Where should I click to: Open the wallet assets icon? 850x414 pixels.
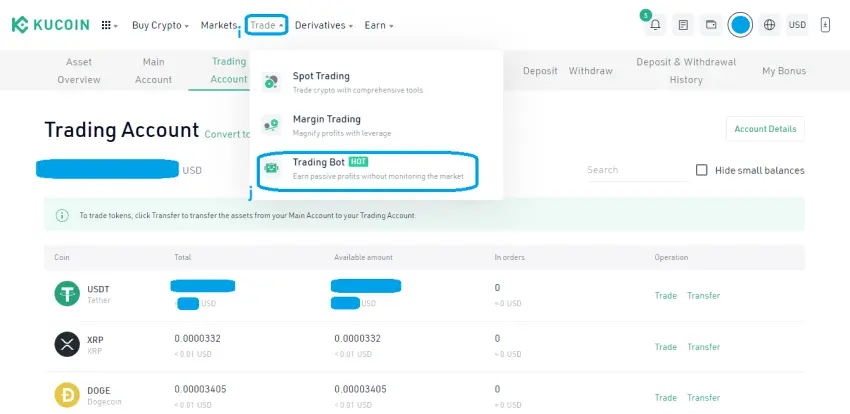711,25
